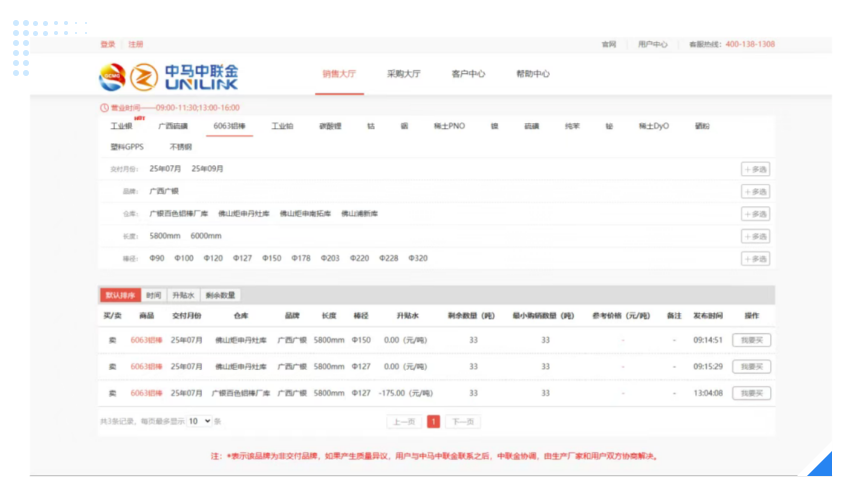Open 6063铝棒 link in the first row
The height and width of the screenshot is (485, 844).
click(x=146, y=340)
